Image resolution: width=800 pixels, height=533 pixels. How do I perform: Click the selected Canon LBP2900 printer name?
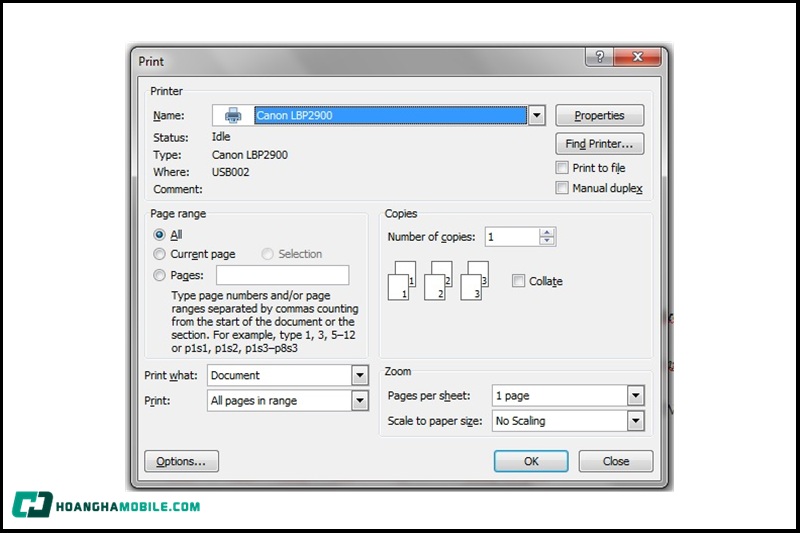point(390,115)
